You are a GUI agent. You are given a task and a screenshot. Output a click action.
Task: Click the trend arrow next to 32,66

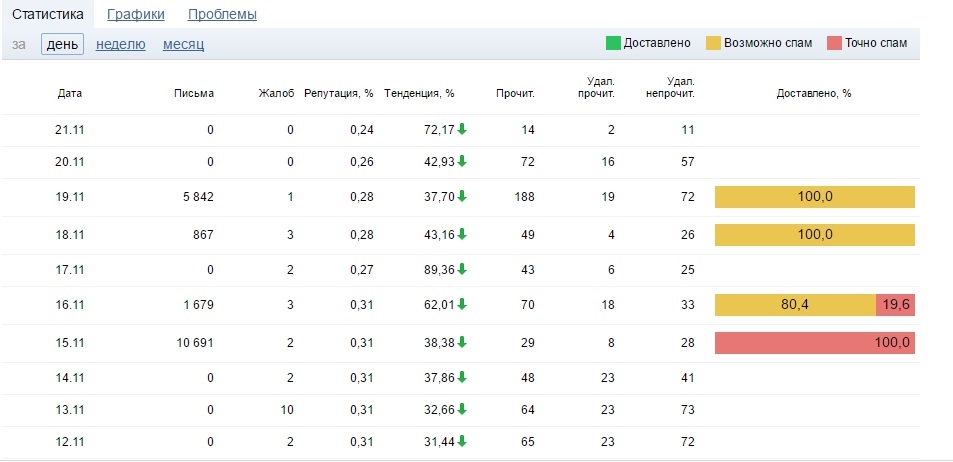tap(462, 409)
